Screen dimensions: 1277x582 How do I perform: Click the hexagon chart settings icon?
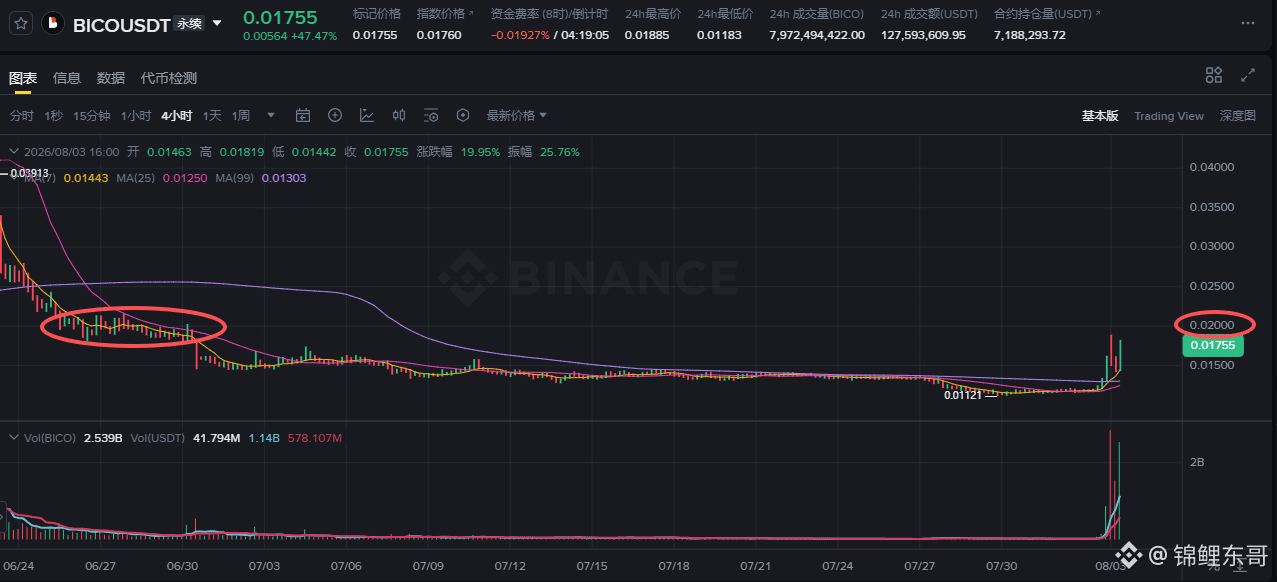(x=463, y=115)
